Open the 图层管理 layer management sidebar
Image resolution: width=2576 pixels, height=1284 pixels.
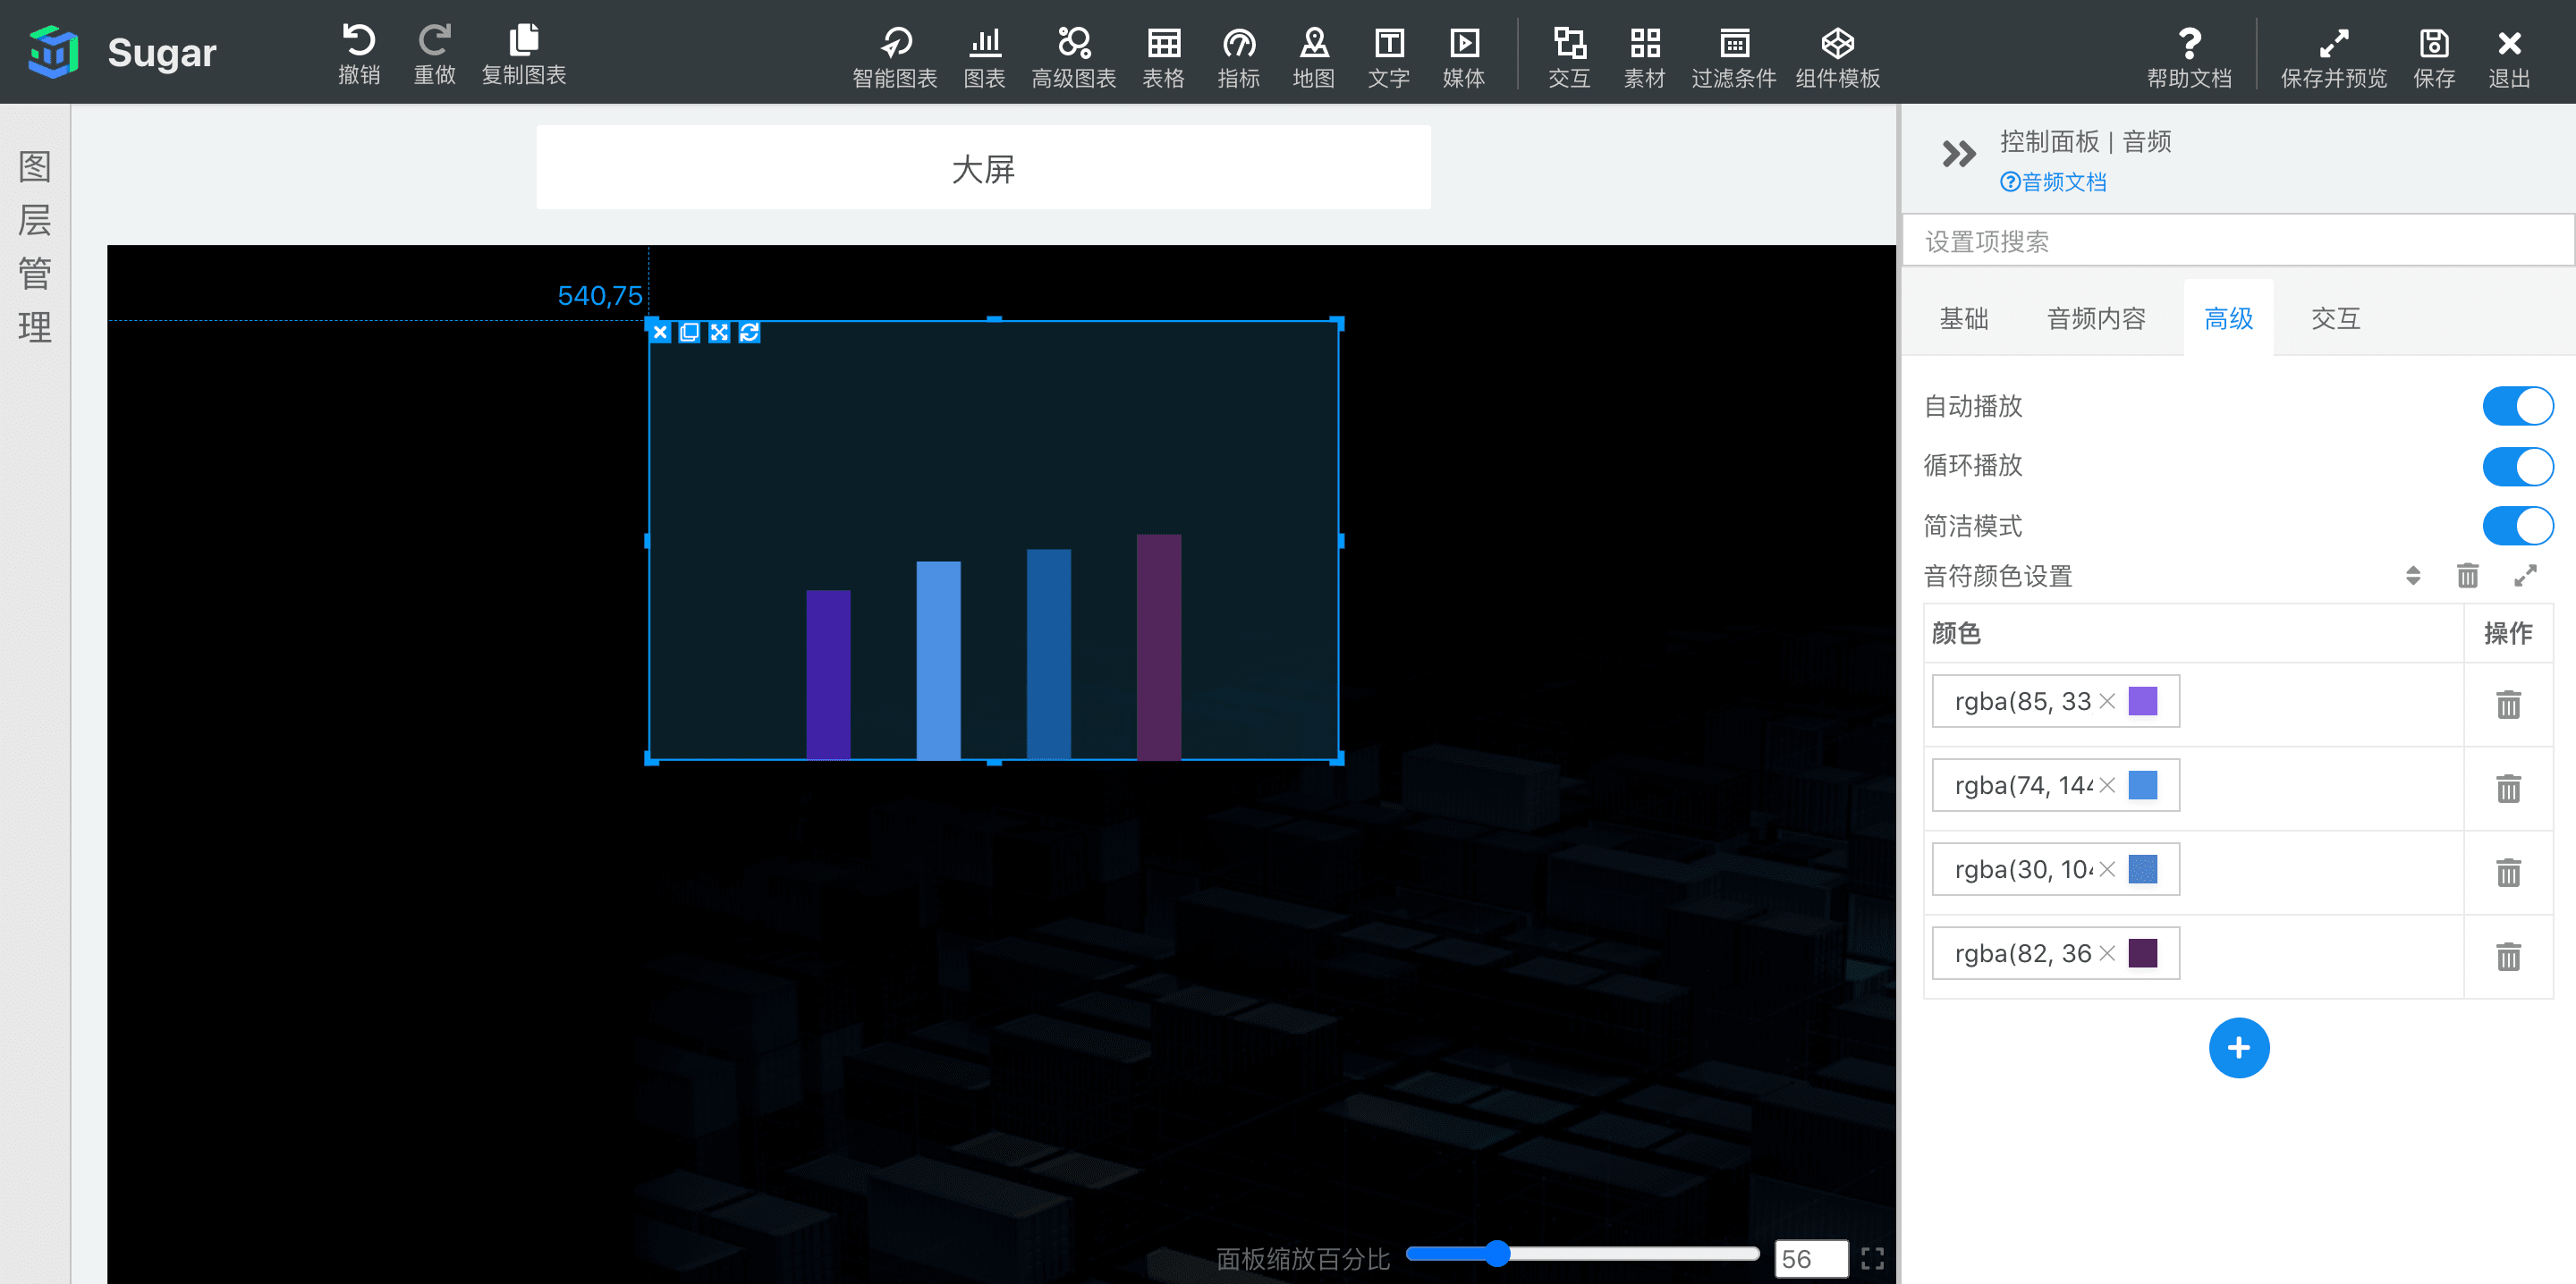[x=35, y=246]
